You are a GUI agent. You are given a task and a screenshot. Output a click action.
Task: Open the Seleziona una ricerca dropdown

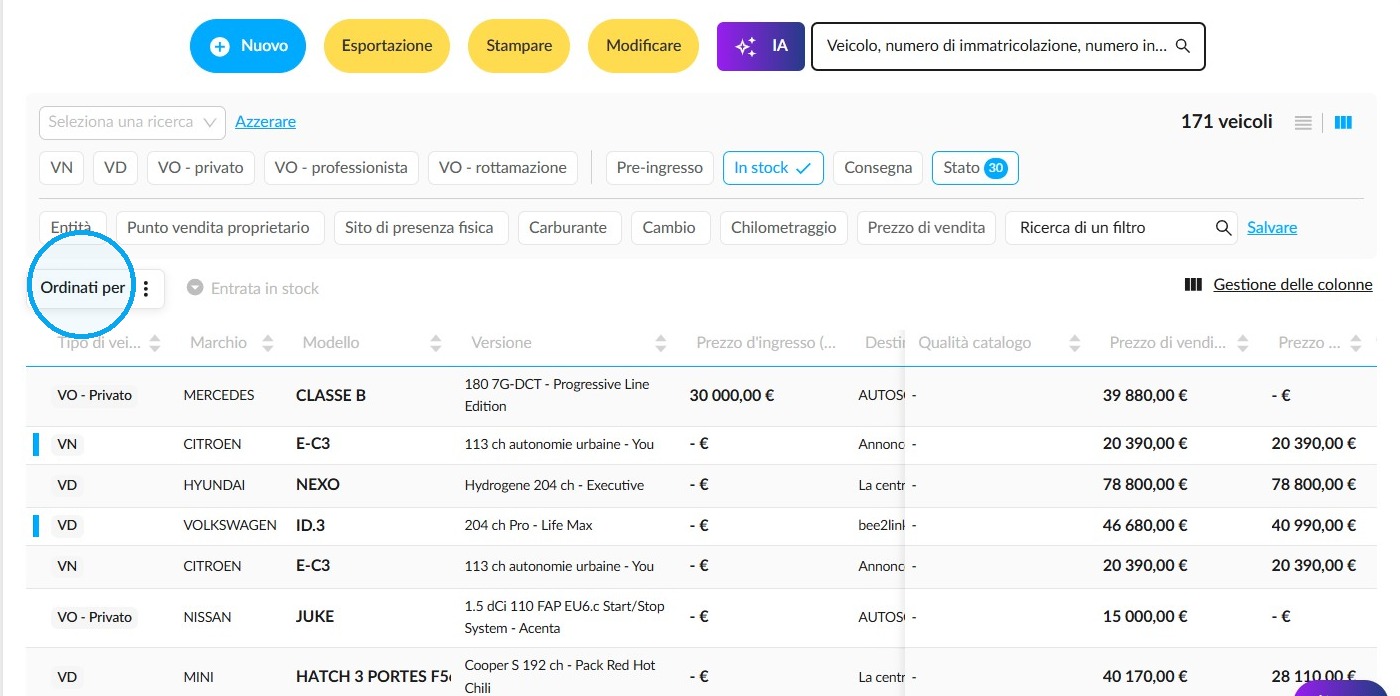click(132, 122)
